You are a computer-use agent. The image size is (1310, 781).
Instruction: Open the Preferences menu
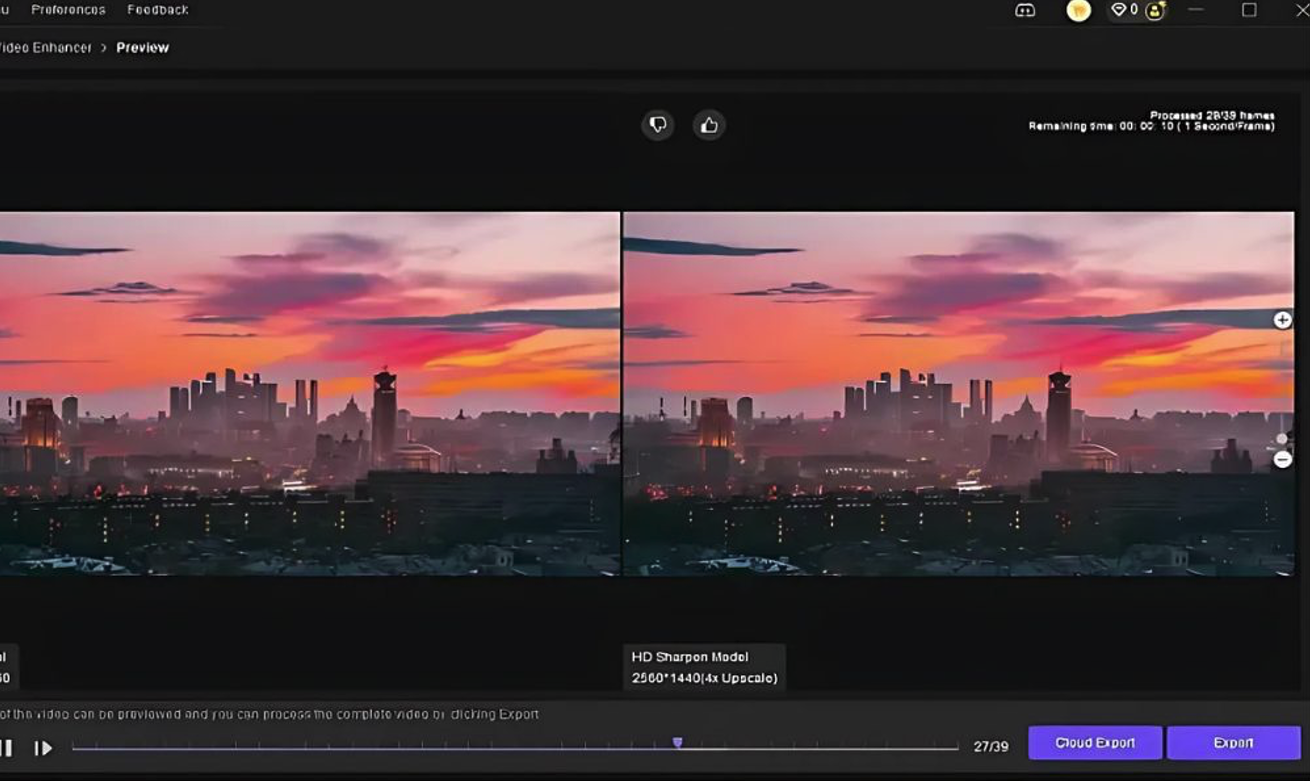point(68,10)
